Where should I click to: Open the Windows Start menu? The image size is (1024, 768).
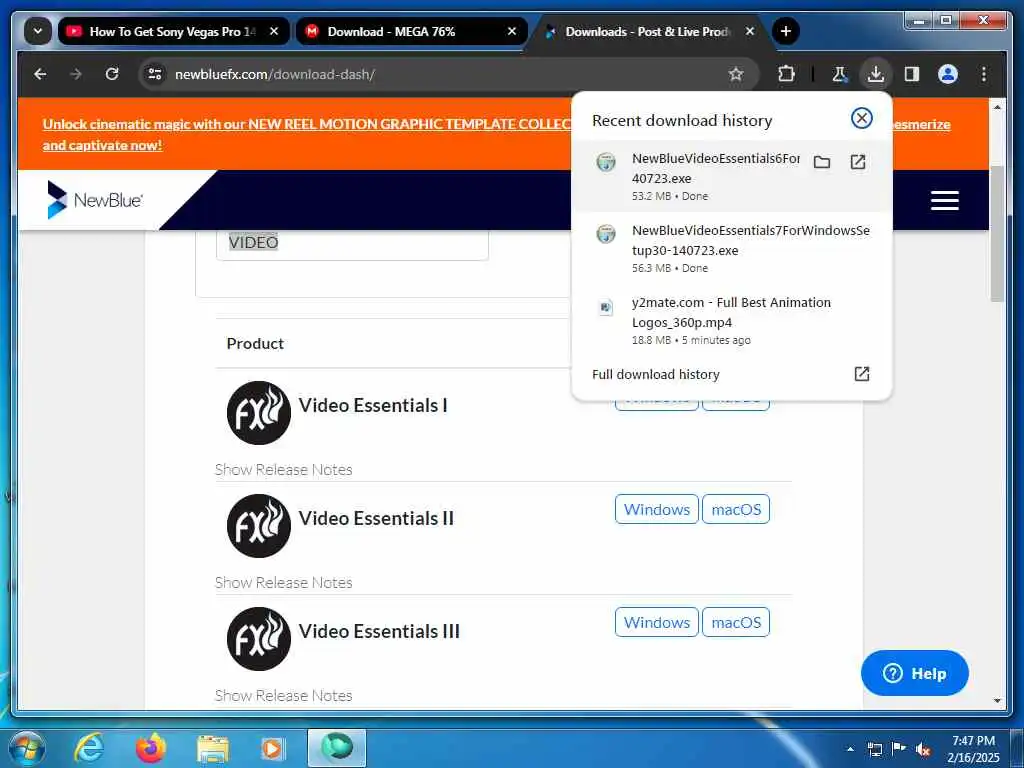27,748
